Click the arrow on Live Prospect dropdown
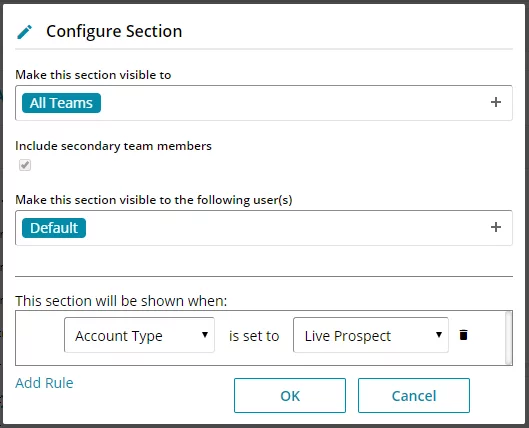Screen dimensions: 529x428 click(439, 335)
